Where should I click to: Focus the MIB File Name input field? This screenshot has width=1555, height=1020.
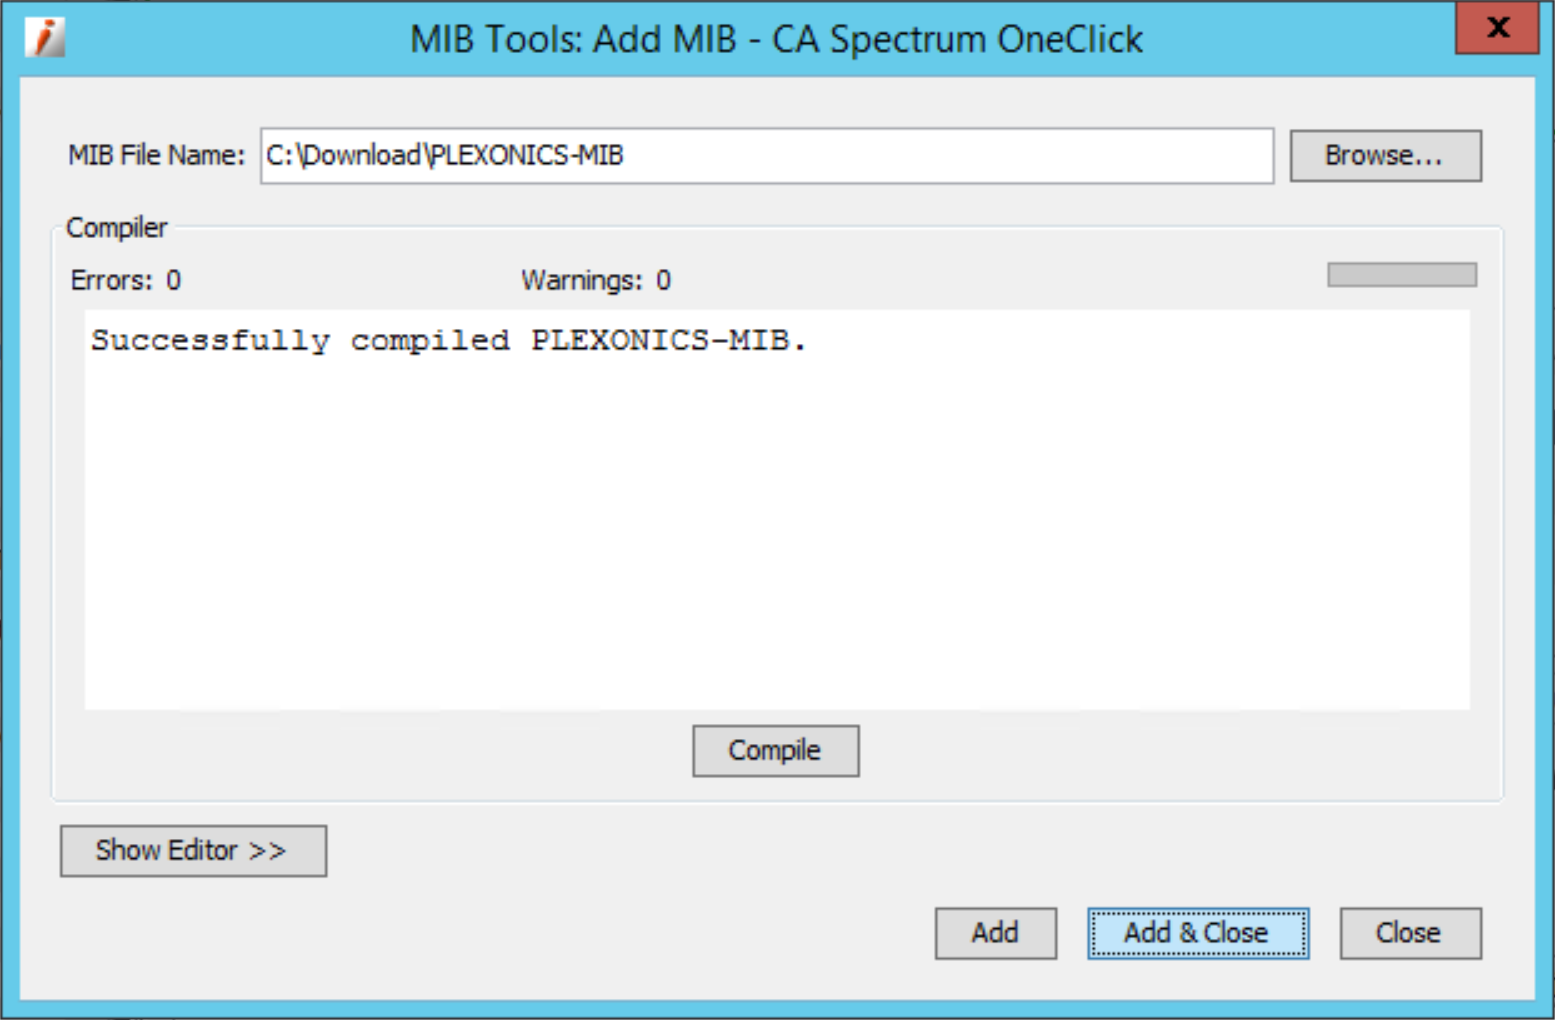pyautogui.click(x=767, y=155)
